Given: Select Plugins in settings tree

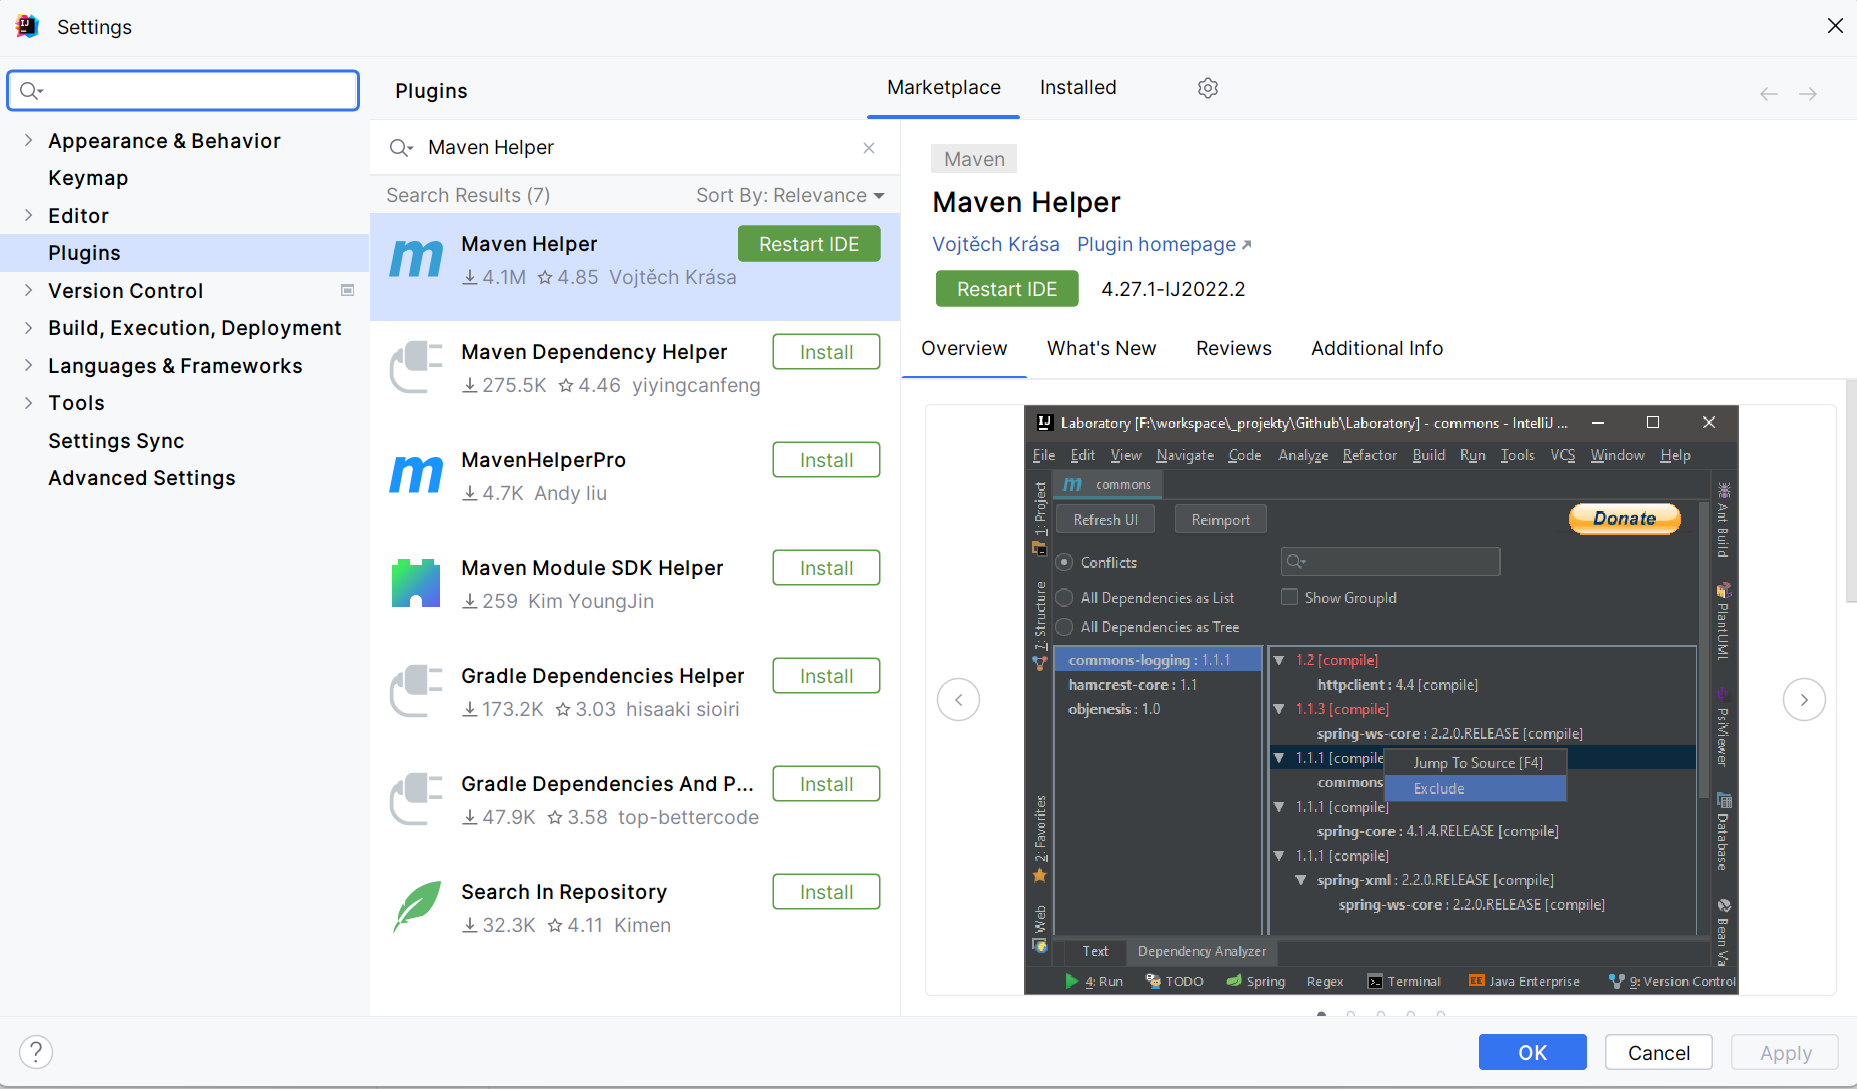Looking at the screenshot, I should click(x=185, y=253).
